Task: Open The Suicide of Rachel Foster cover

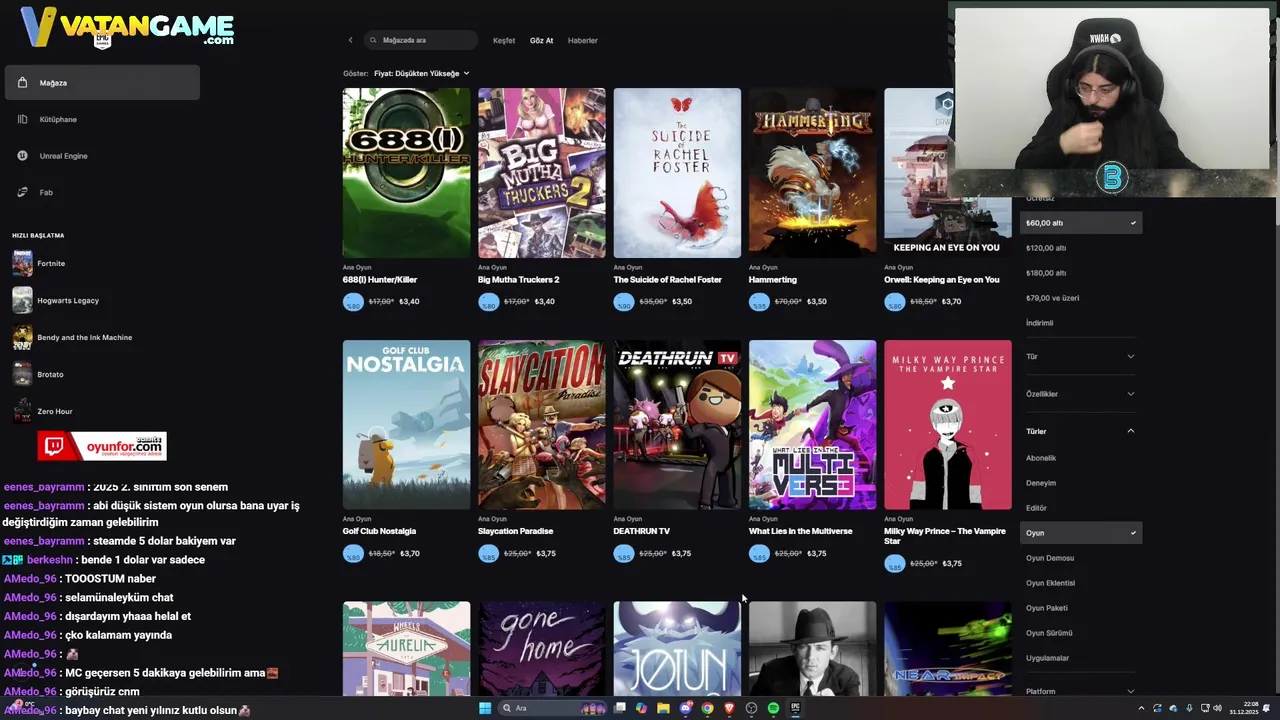Action: click(677, 173)
